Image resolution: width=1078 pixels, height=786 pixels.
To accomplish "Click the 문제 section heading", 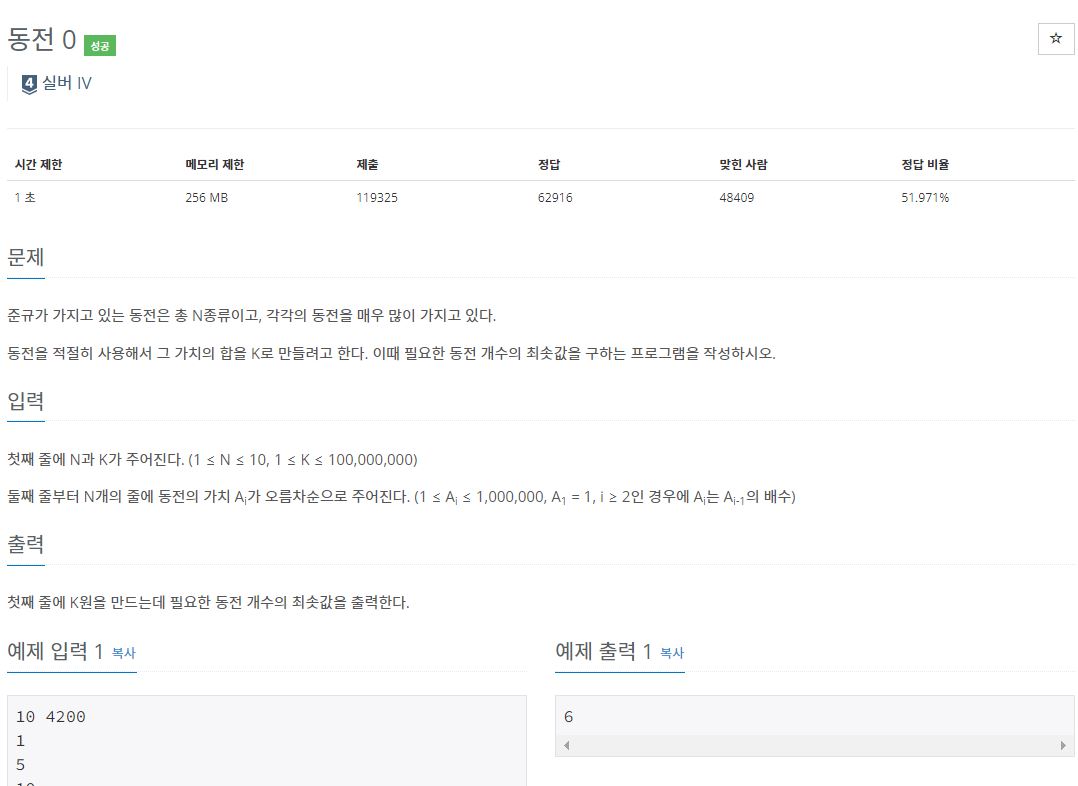I will pos(25,257).
